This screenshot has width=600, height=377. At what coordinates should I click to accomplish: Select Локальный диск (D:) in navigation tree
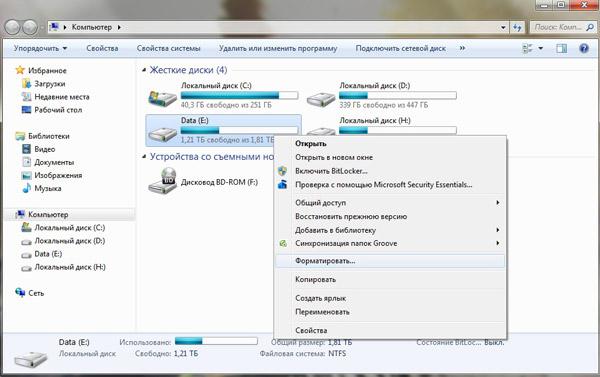coord(70,241)
